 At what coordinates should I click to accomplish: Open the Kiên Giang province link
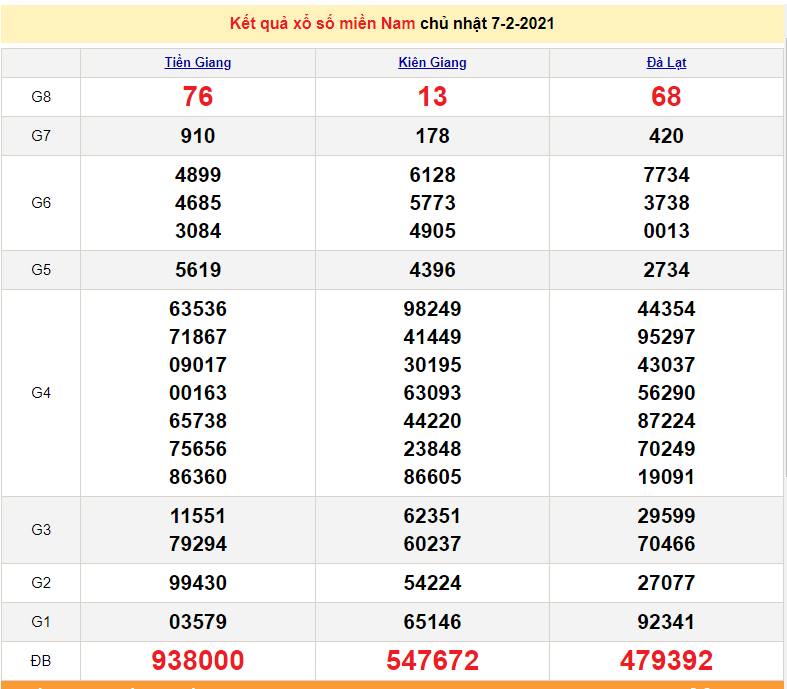click(432, 62)
